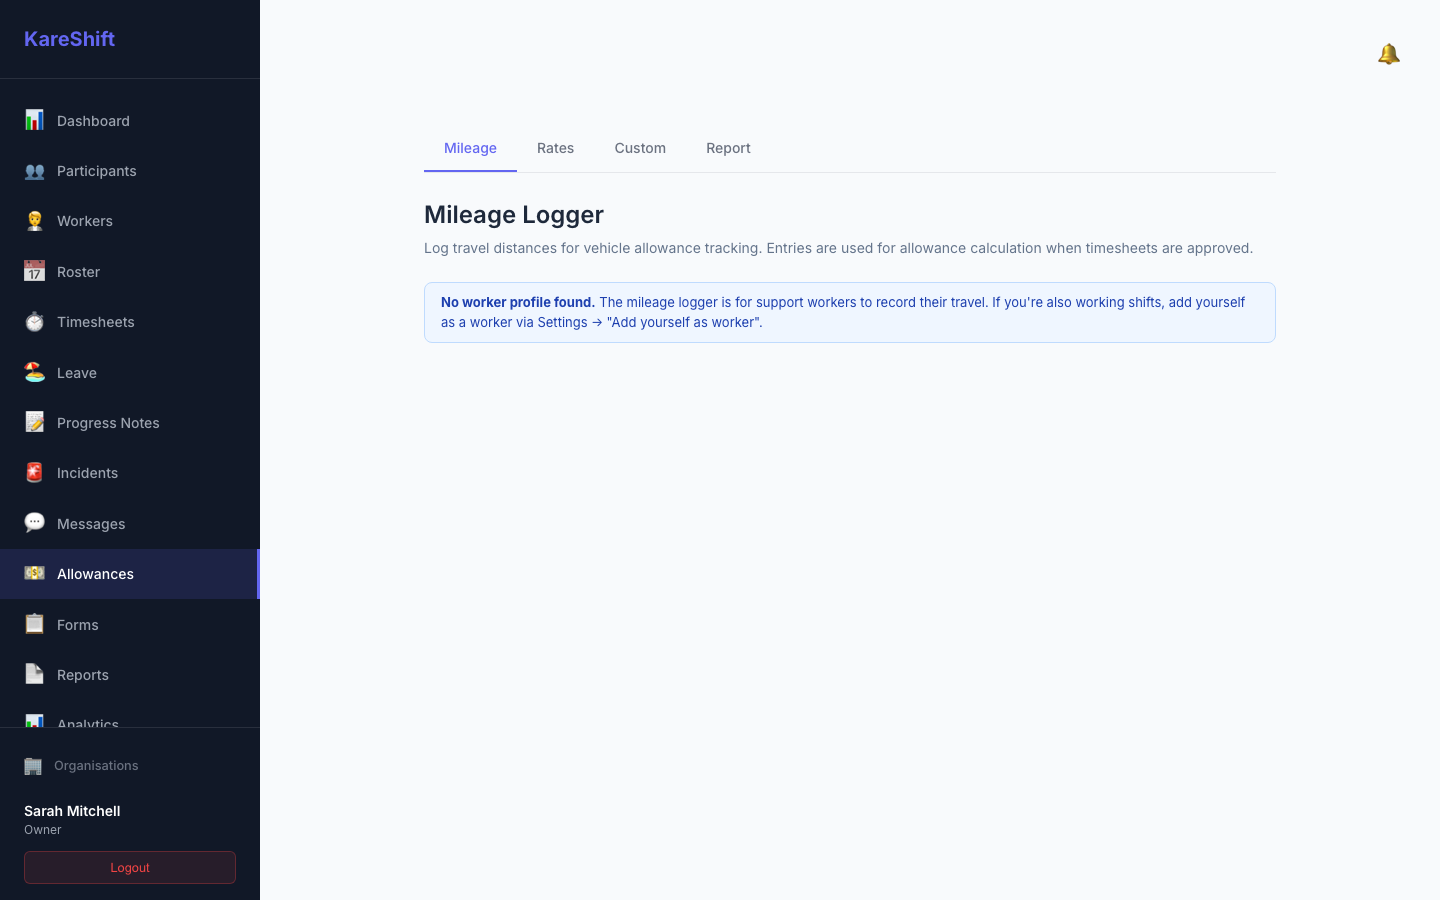Viewport: 1440px width, 900px height.
Task: Open the Report tab
Action: click(x=728, y=148)
